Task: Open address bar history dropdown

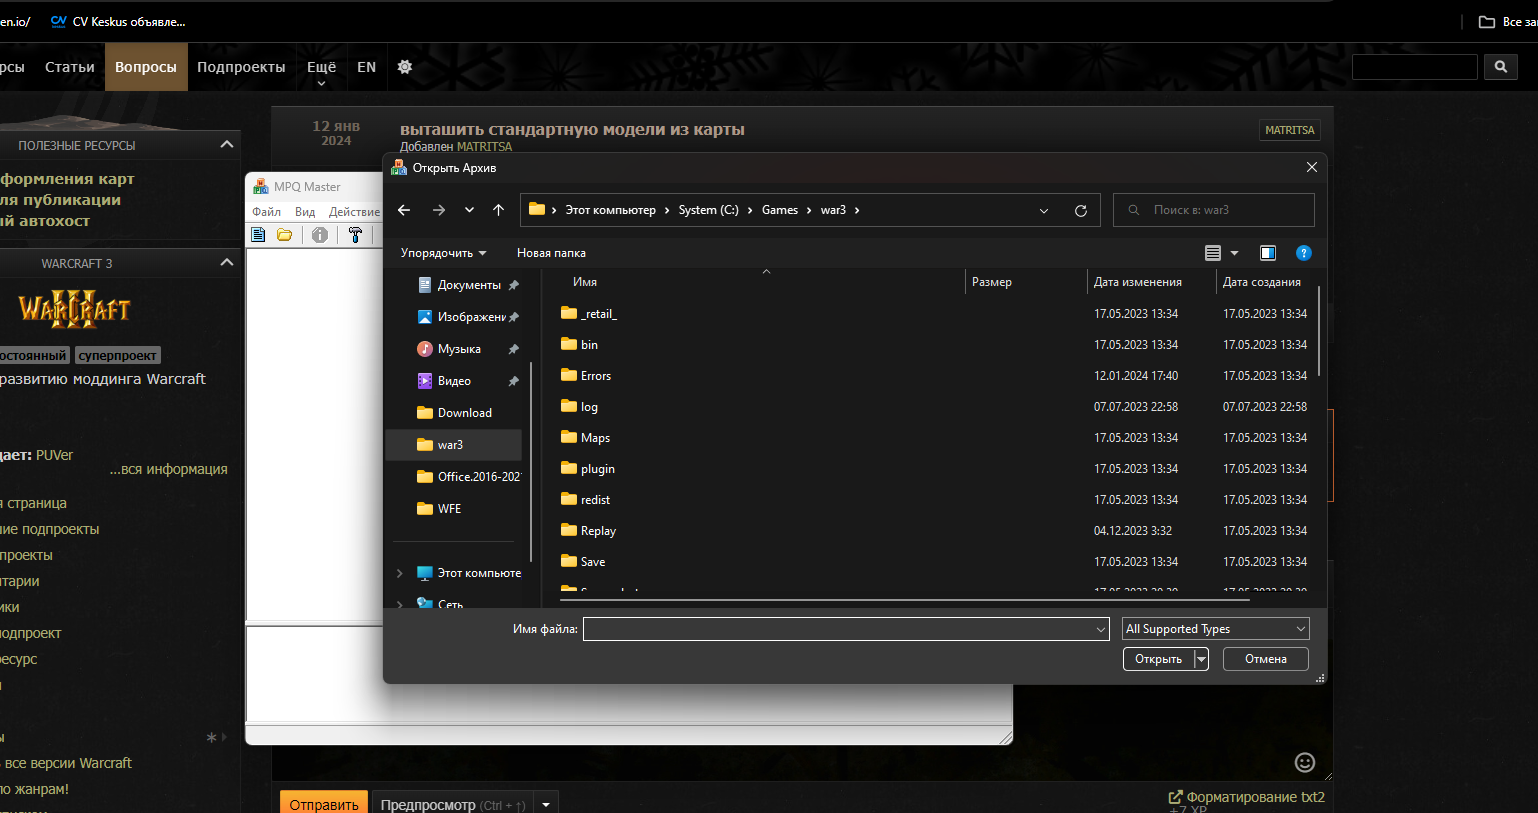Action: point(1044,210)
